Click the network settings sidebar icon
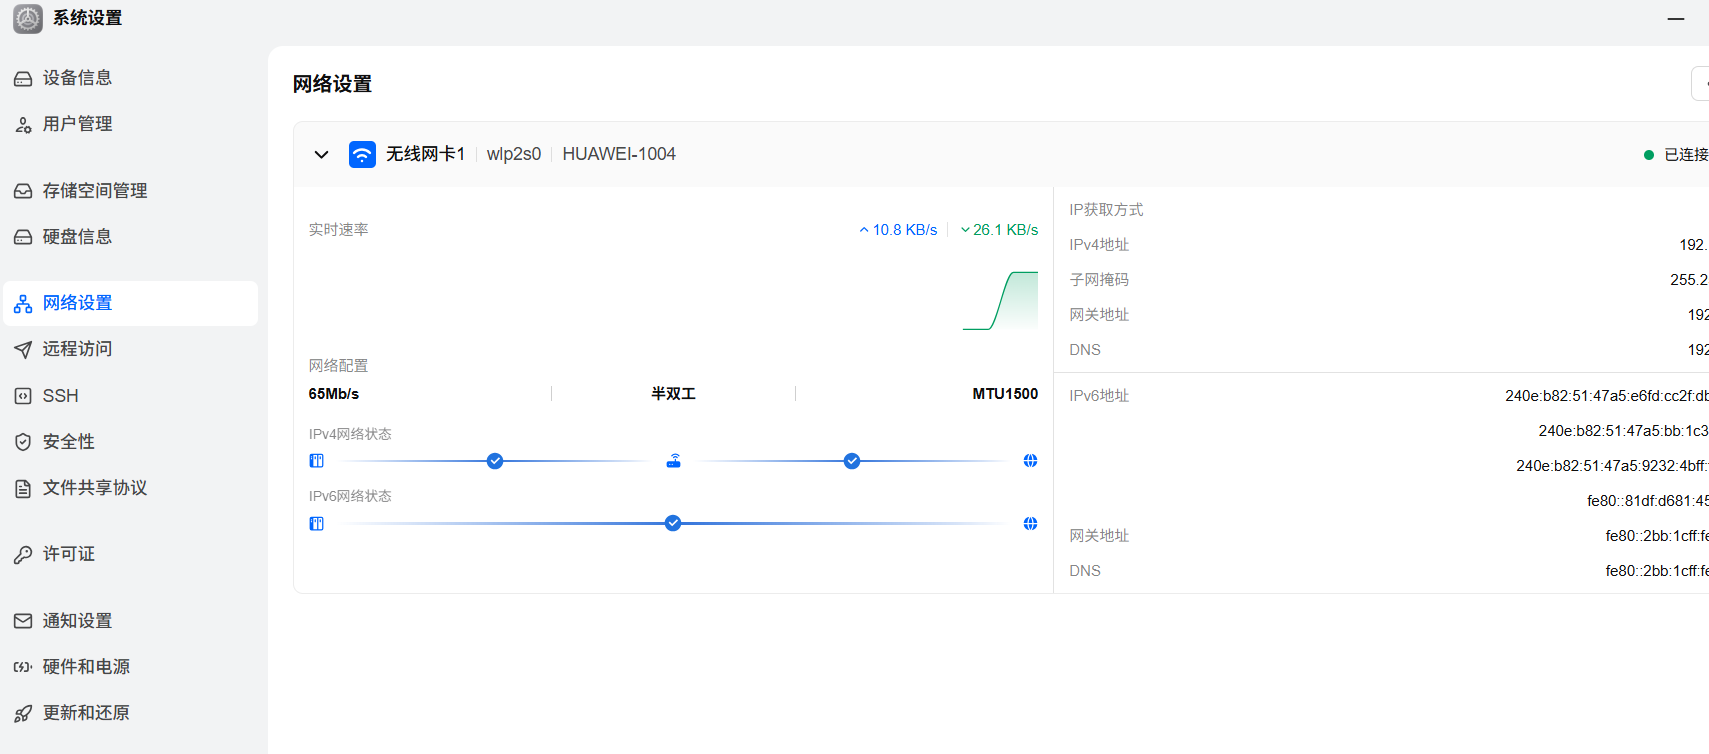1709x754 pixels. pyautogui.click(x=23, y=303)
